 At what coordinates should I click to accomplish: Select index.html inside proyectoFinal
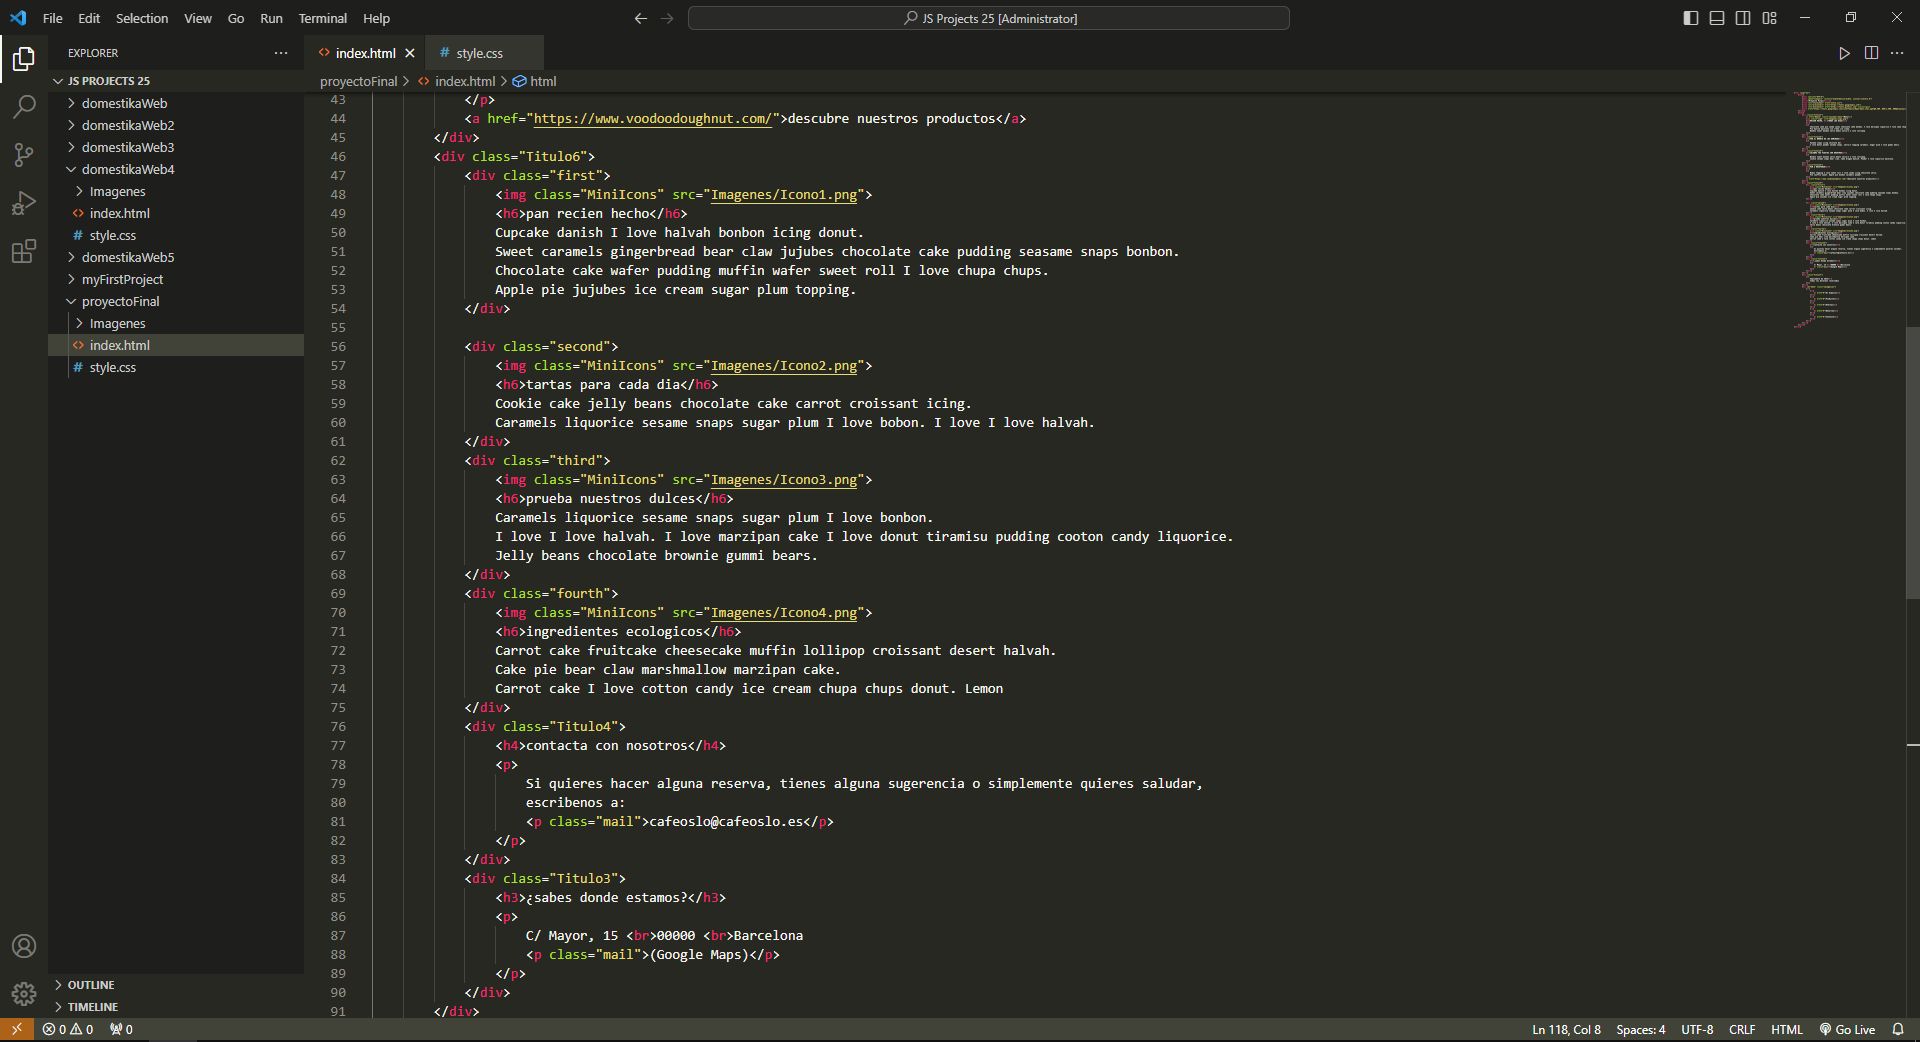tap(176, 345)
